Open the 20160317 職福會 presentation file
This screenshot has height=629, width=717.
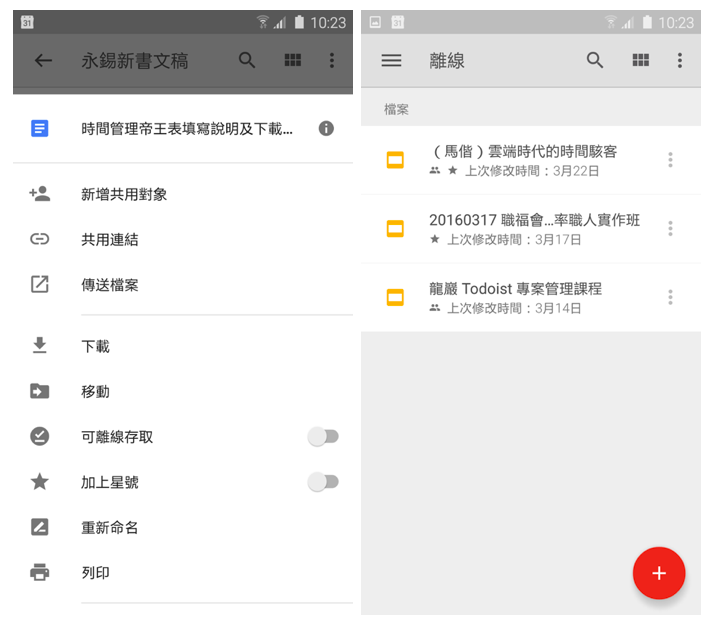click(x=531, y=229)
